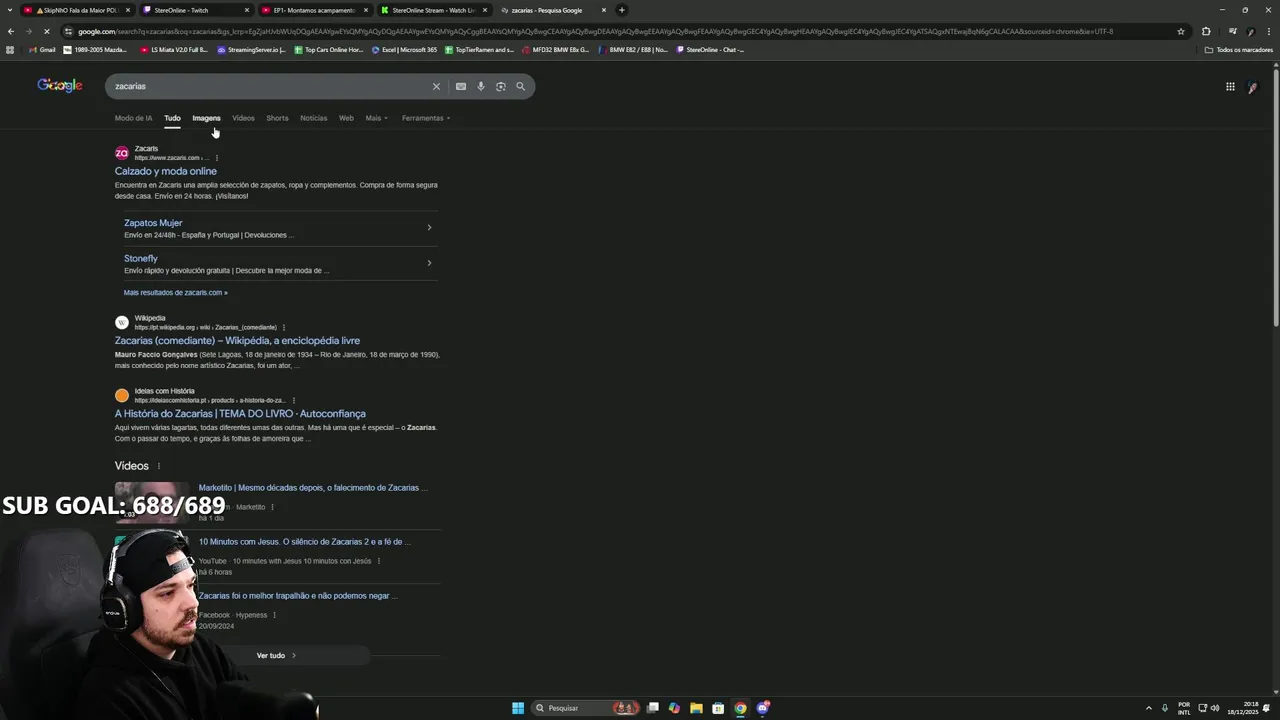Switch to the Shorts tab
The height and width of the screenshot is (720, 1280).
pyautogui.click(x=277, y=118)
